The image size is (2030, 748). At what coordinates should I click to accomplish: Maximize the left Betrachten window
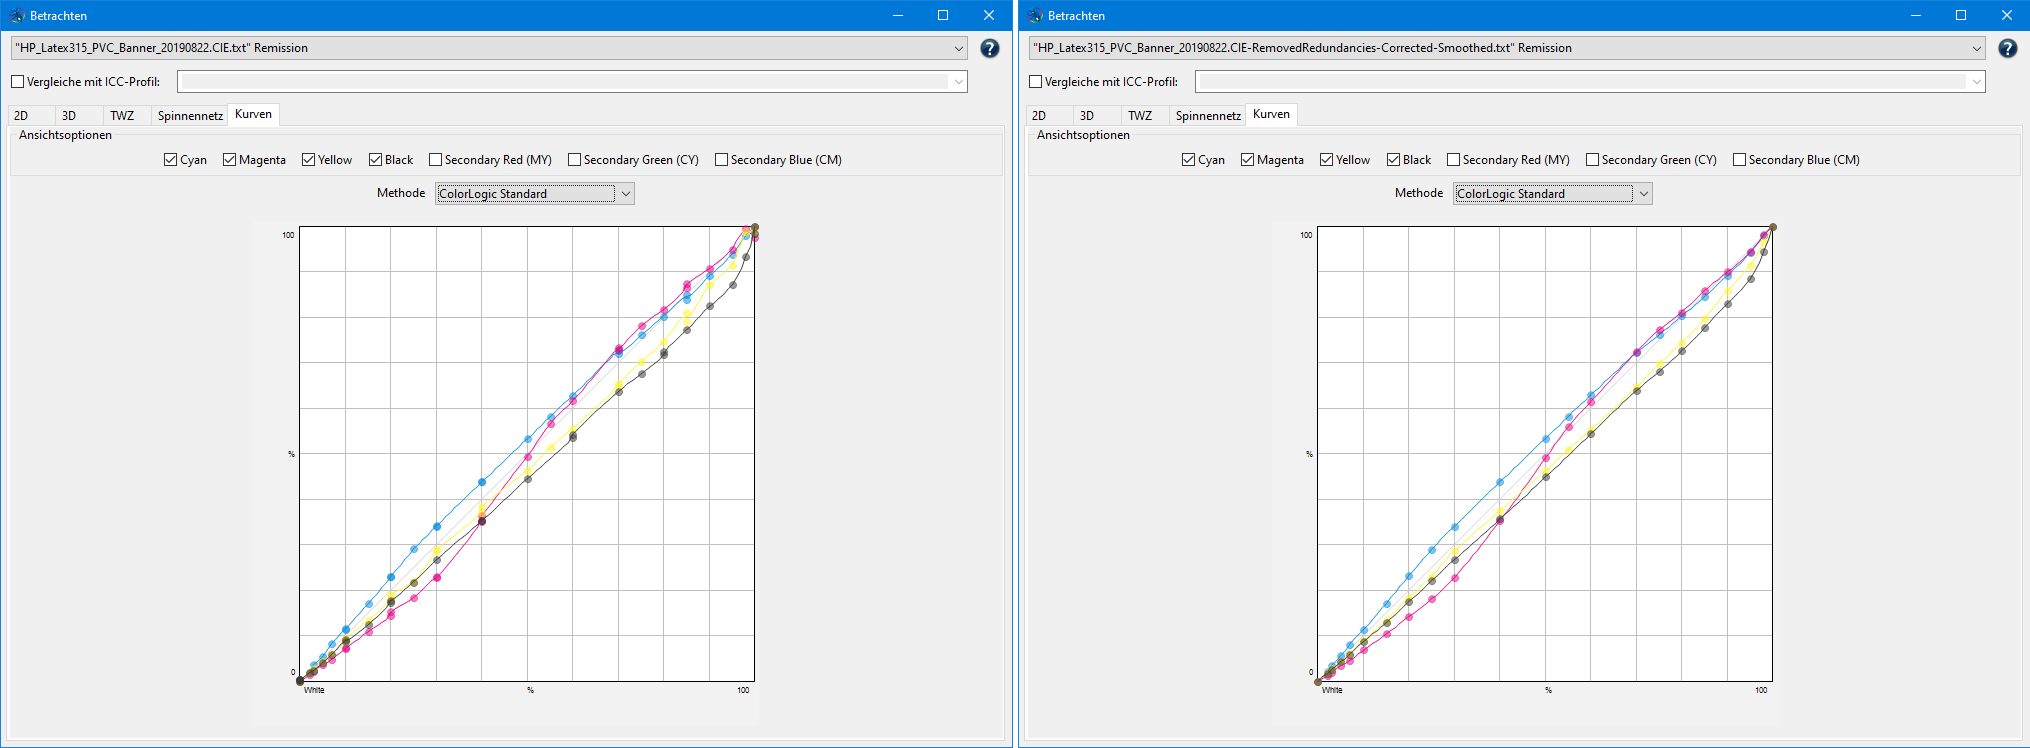pos(942,15)
